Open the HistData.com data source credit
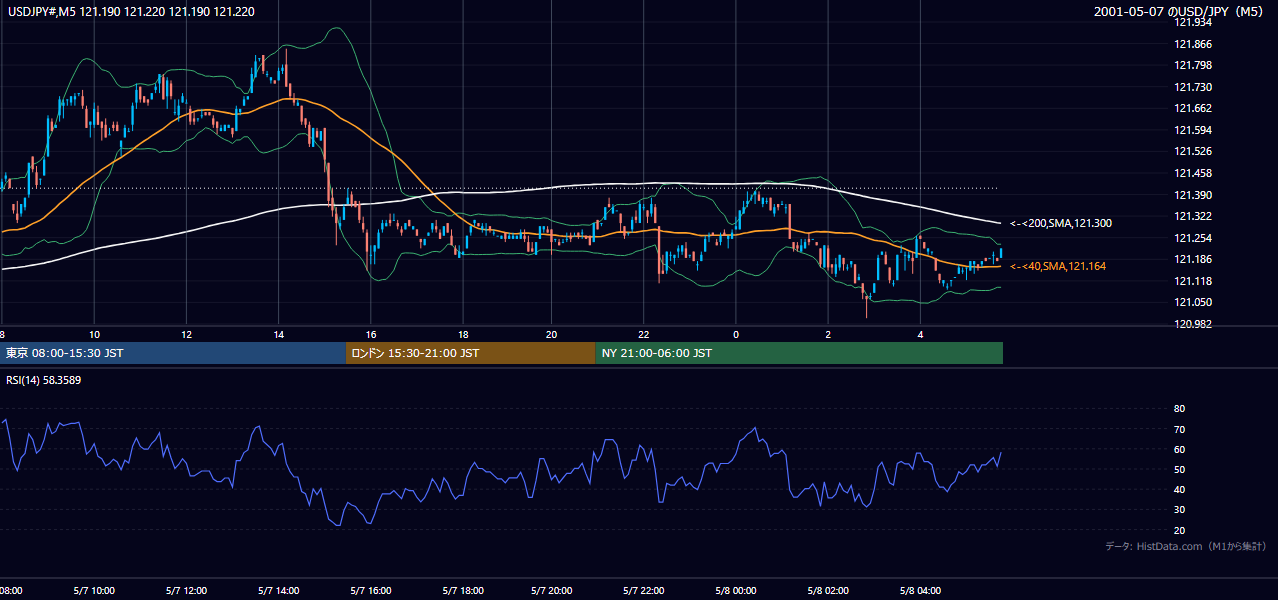This screenshot has width=1278, height=600. pyautogui.click(x=1185, y=546)
